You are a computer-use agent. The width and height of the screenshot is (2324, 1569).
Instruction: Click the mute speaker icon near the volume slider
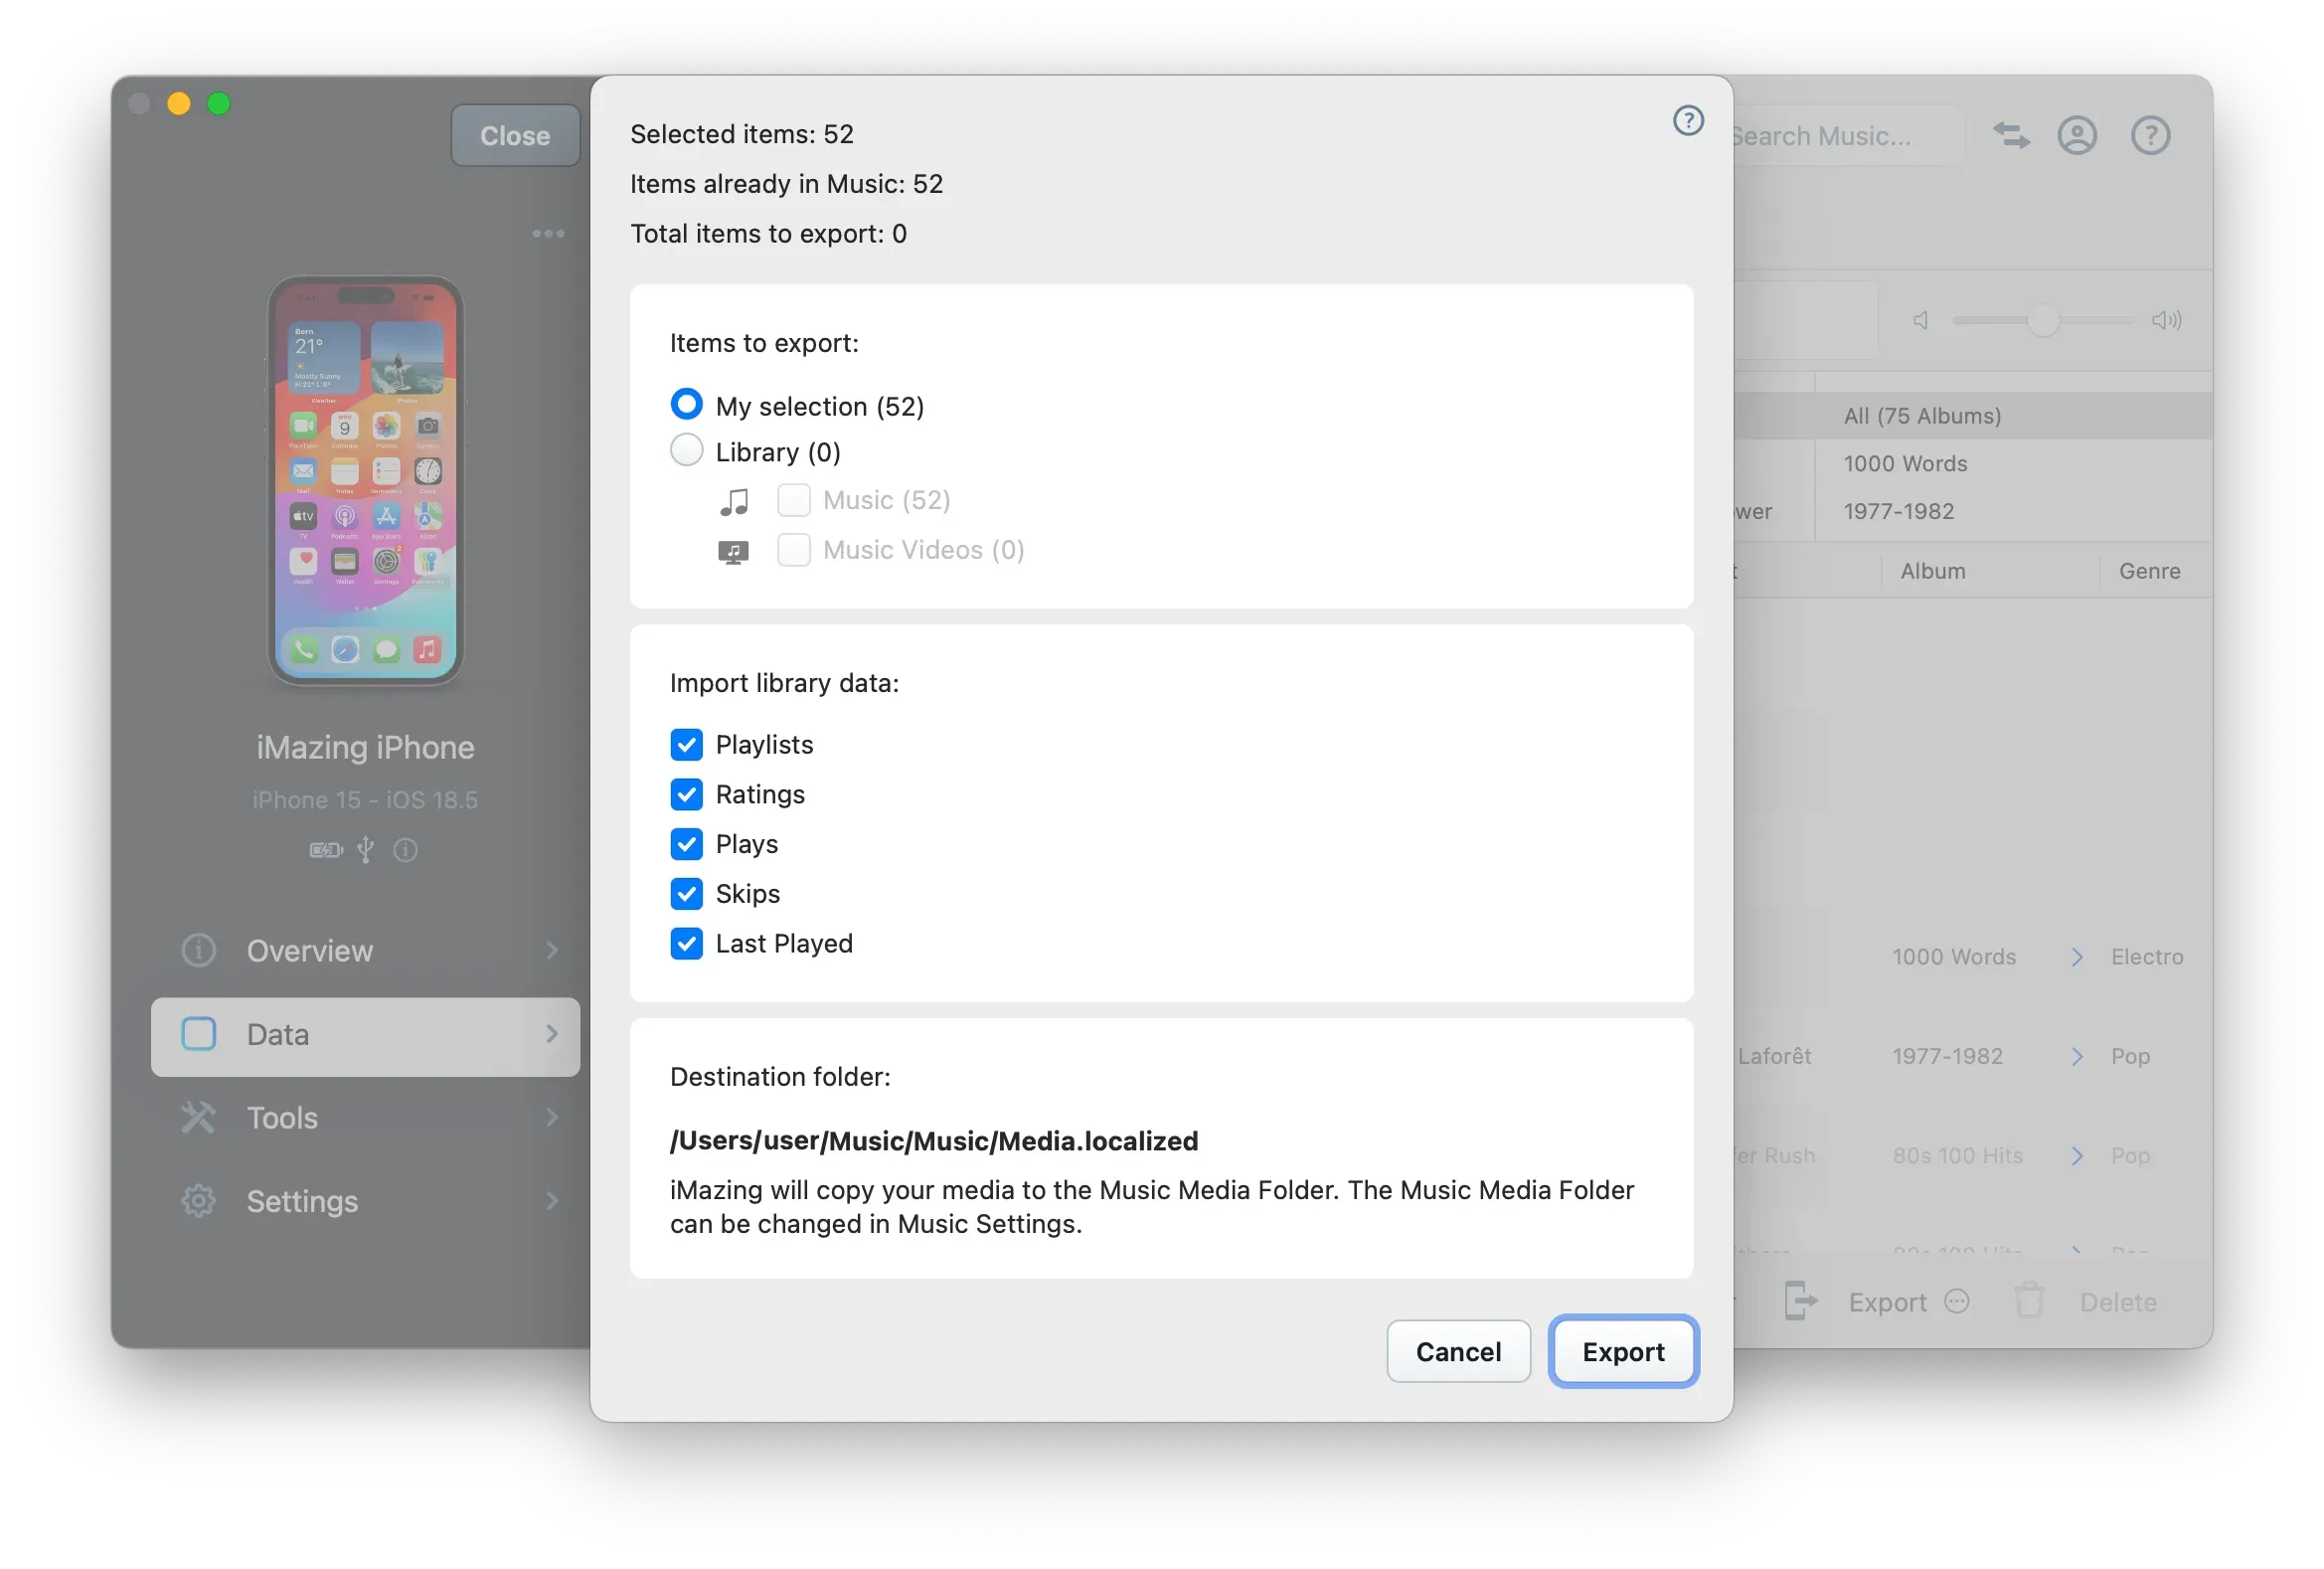pyautogui.click(x=1921, y=320)
